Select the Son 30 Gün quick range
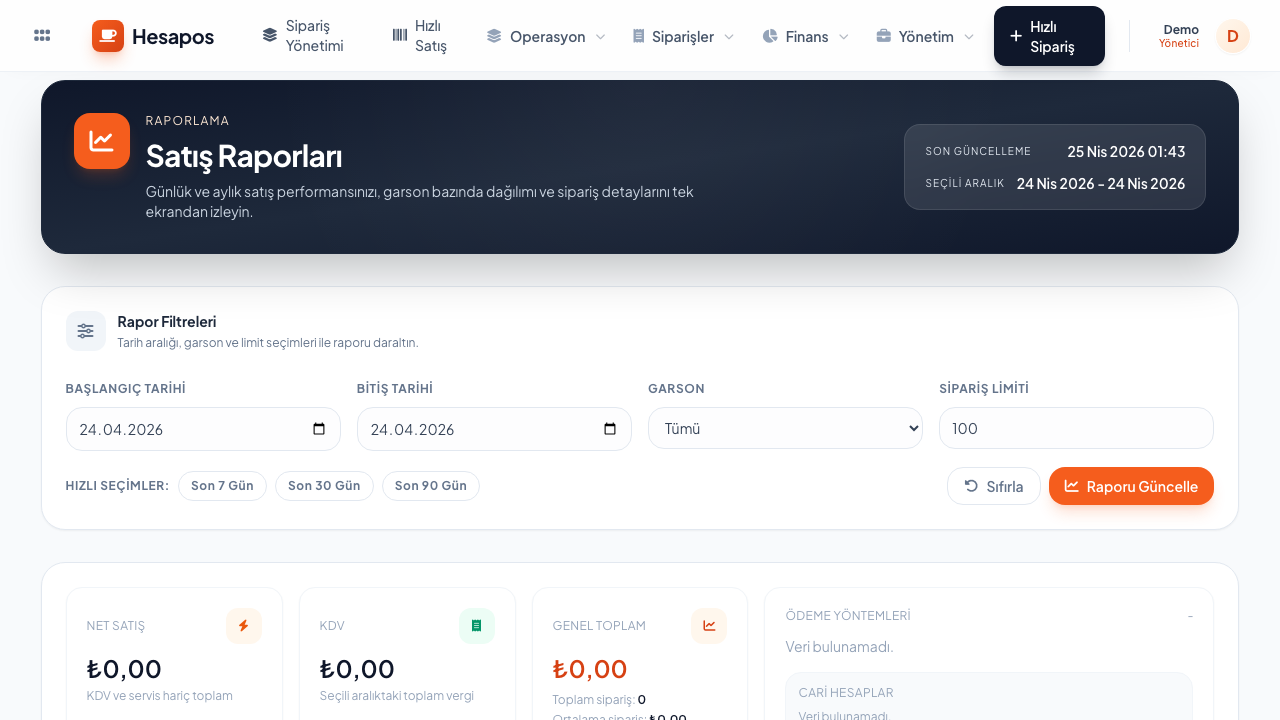 point(324,486)
